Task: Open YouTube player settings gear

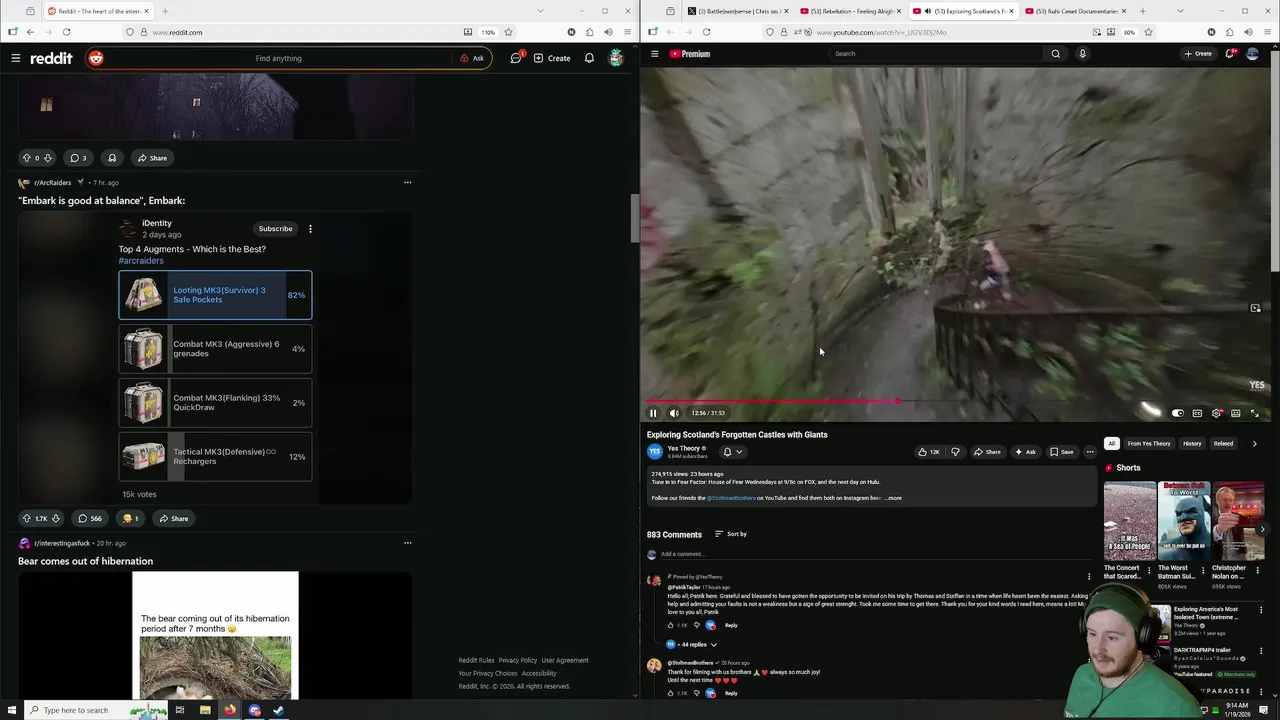Action: pyautogui.click(x=1216, y=413)
